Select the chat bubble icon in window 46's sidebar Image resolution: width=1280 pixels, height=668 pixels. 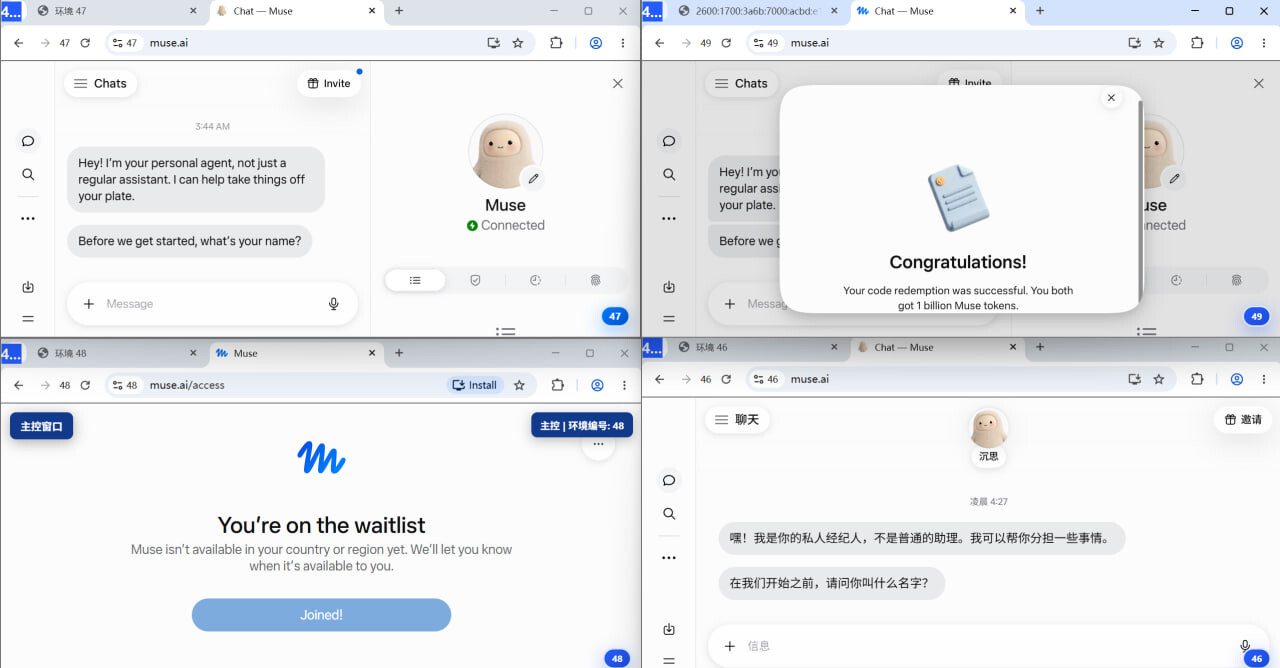coord(669,480)
